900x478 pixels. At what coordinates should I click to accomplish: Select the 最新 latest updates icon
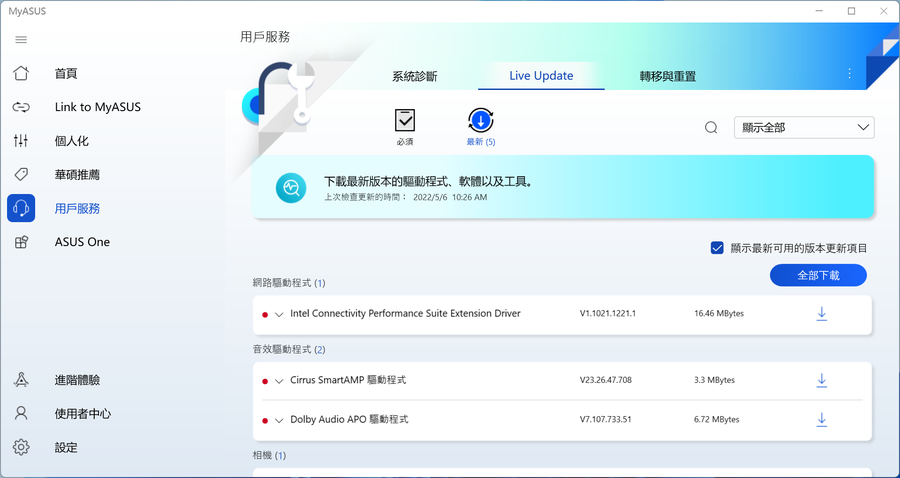point(481,121)
